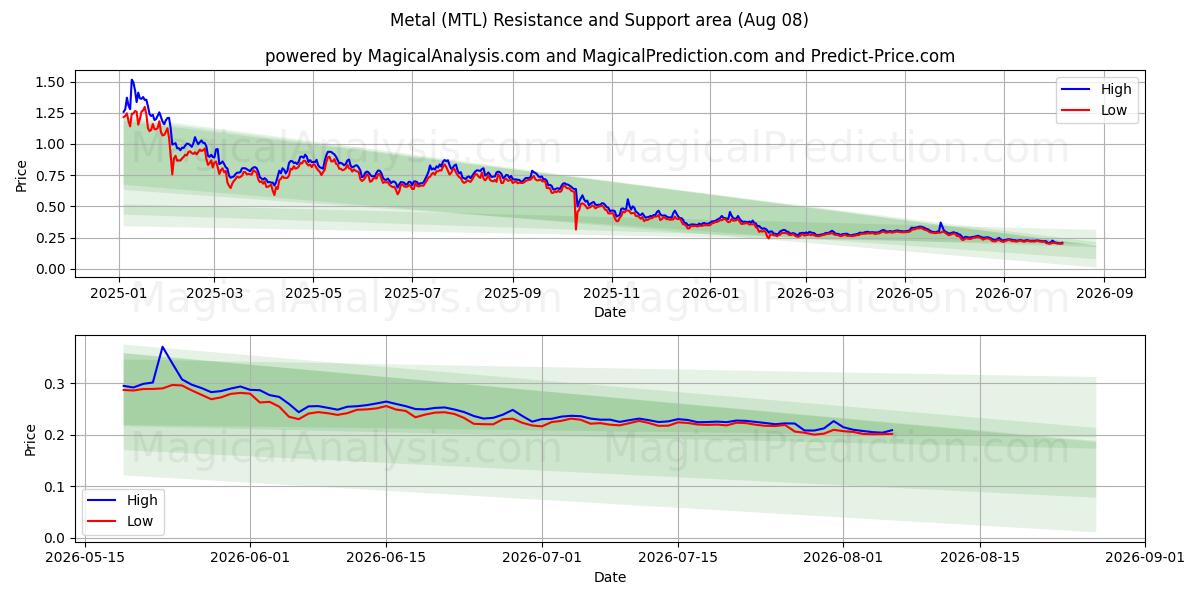Click 'High' in the top chart legend

click(x=1116, y=89)
